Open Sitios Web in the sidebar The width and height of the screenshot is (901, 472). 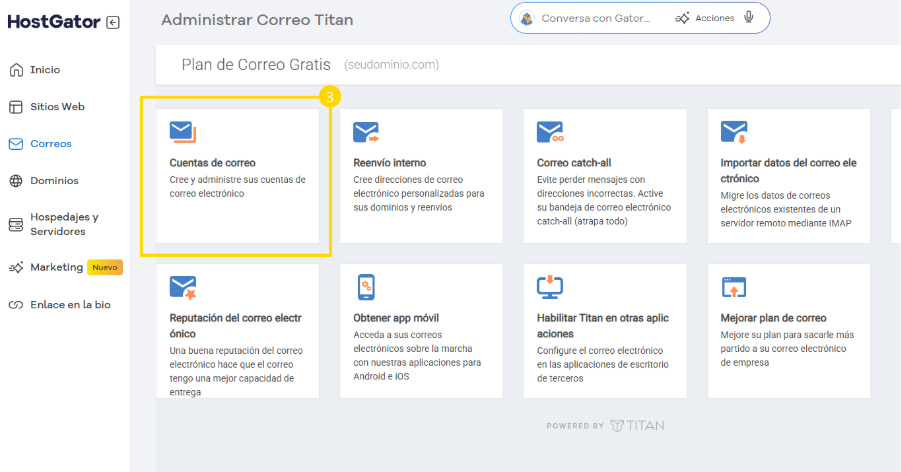pyautogui.click(x=57, y=106)
